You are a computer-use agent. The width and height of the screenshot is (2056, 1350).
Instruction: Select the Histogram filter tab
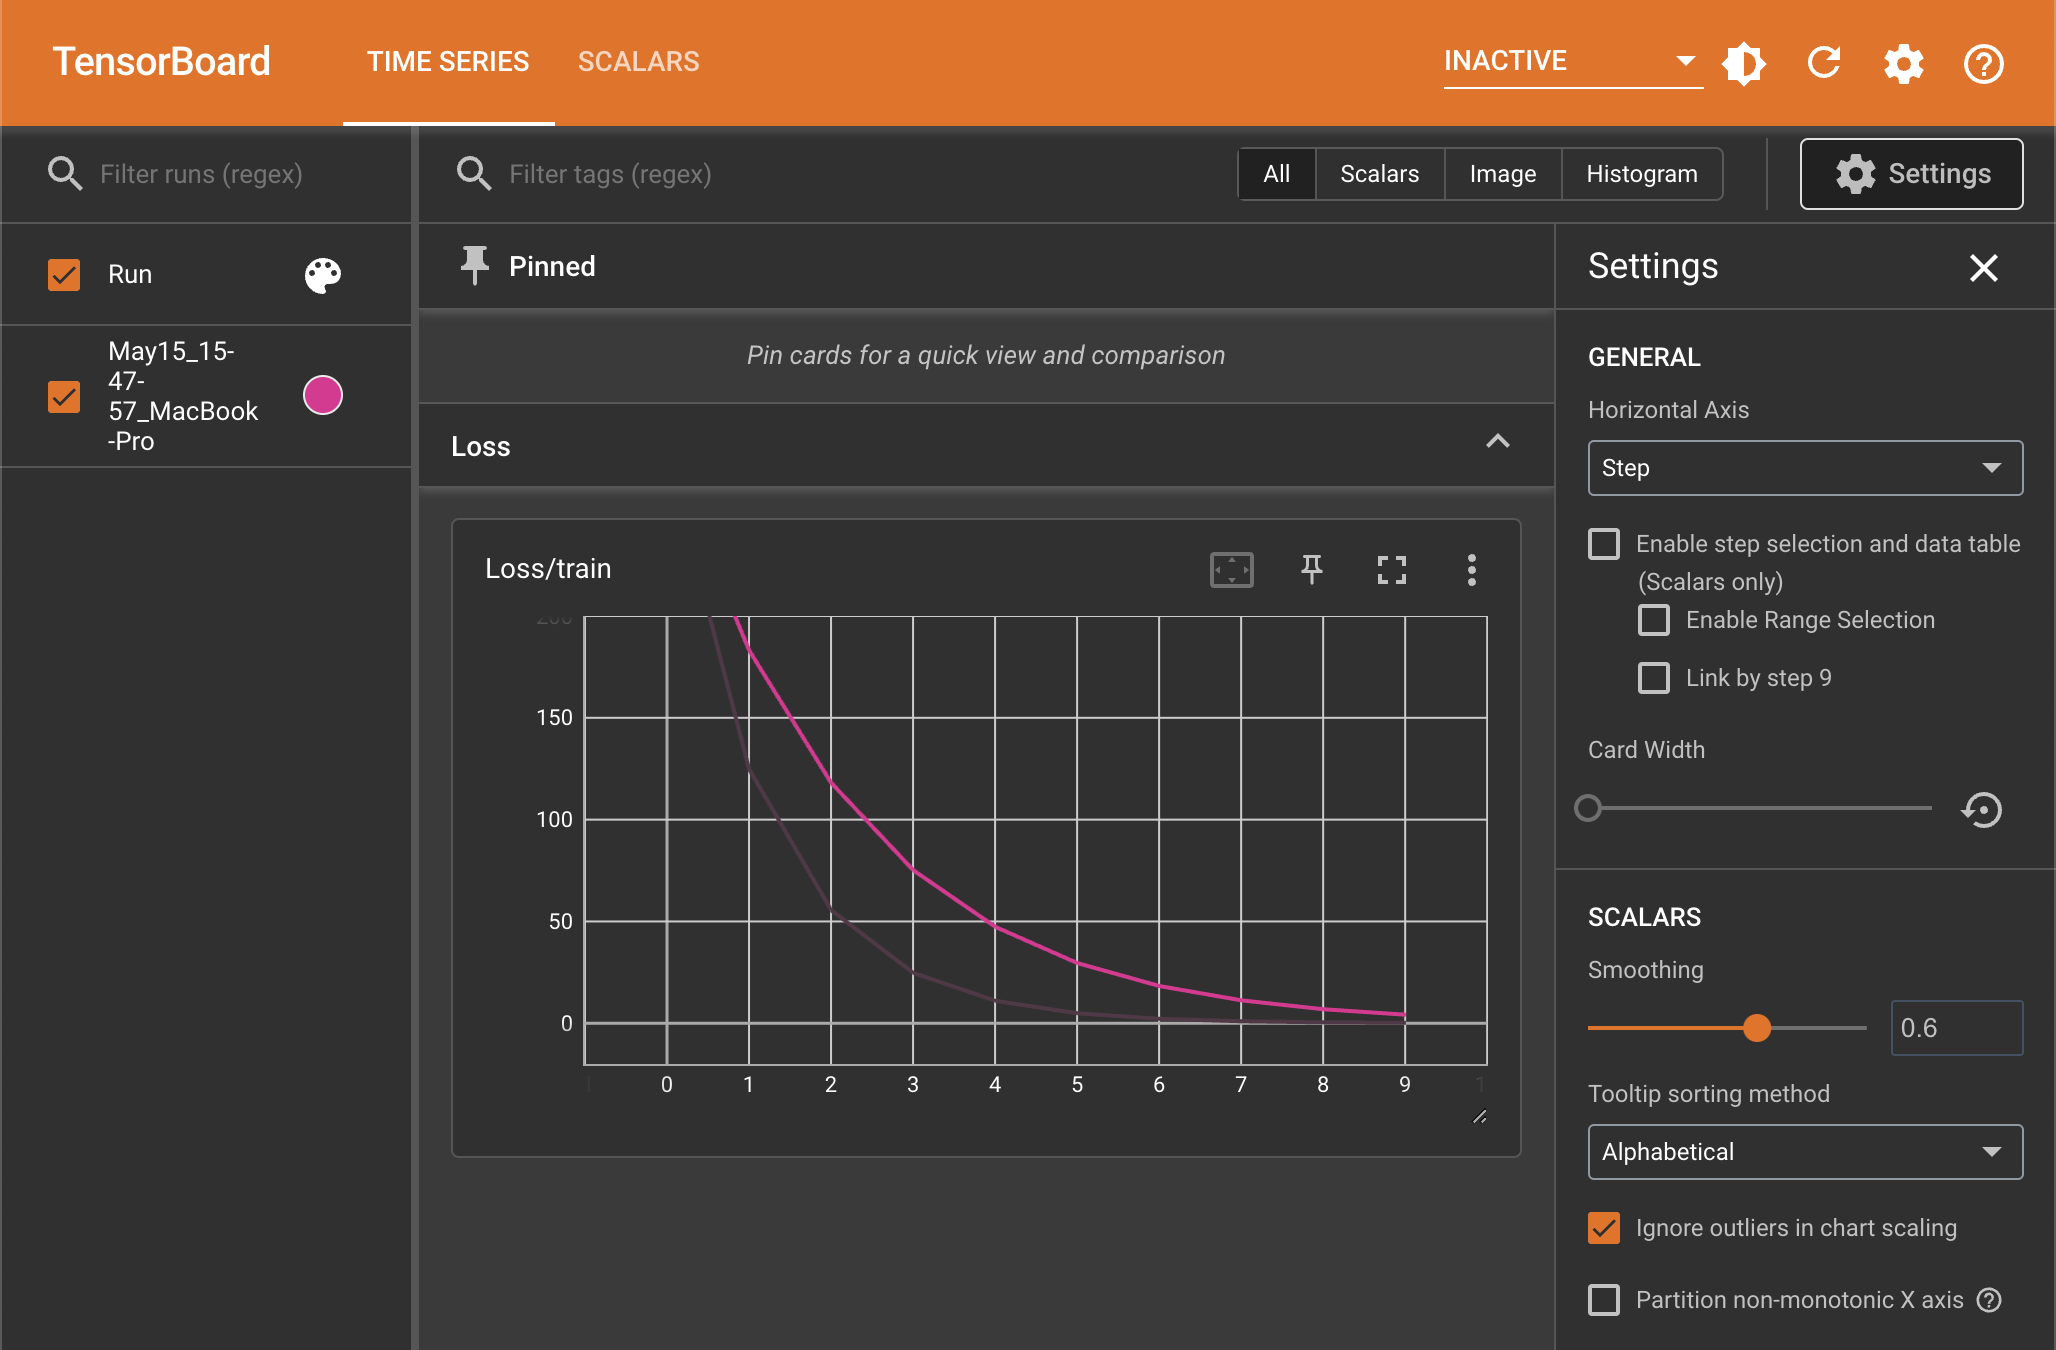tap(1641, 174)
